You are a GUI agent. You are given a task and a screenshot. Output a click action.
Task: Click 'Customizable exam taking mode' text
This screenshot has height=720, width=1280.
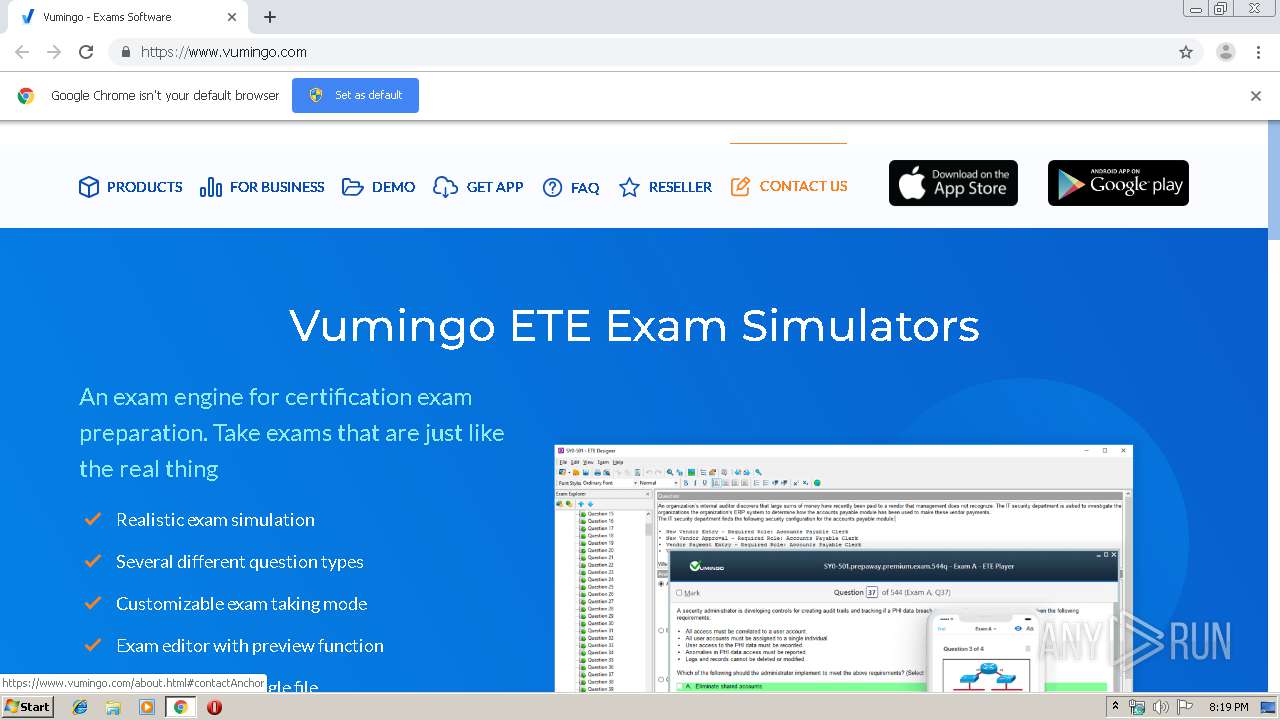[241, 604]
